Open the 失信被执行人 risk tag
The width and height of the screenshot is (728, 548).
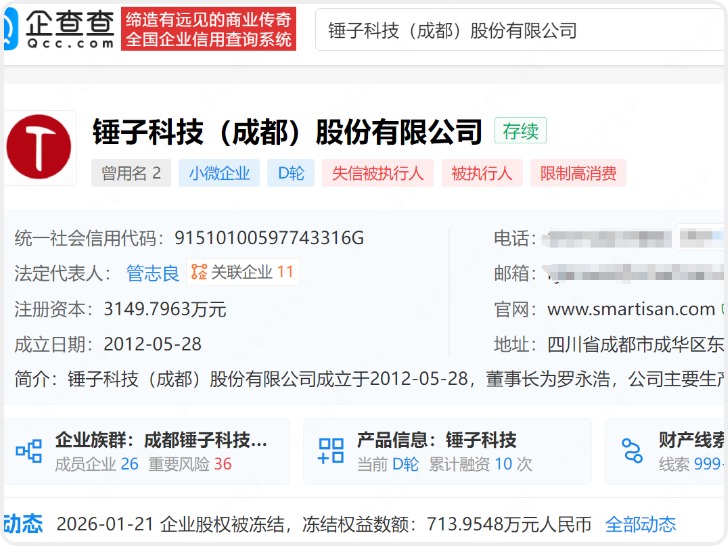[x=377, y=173]
